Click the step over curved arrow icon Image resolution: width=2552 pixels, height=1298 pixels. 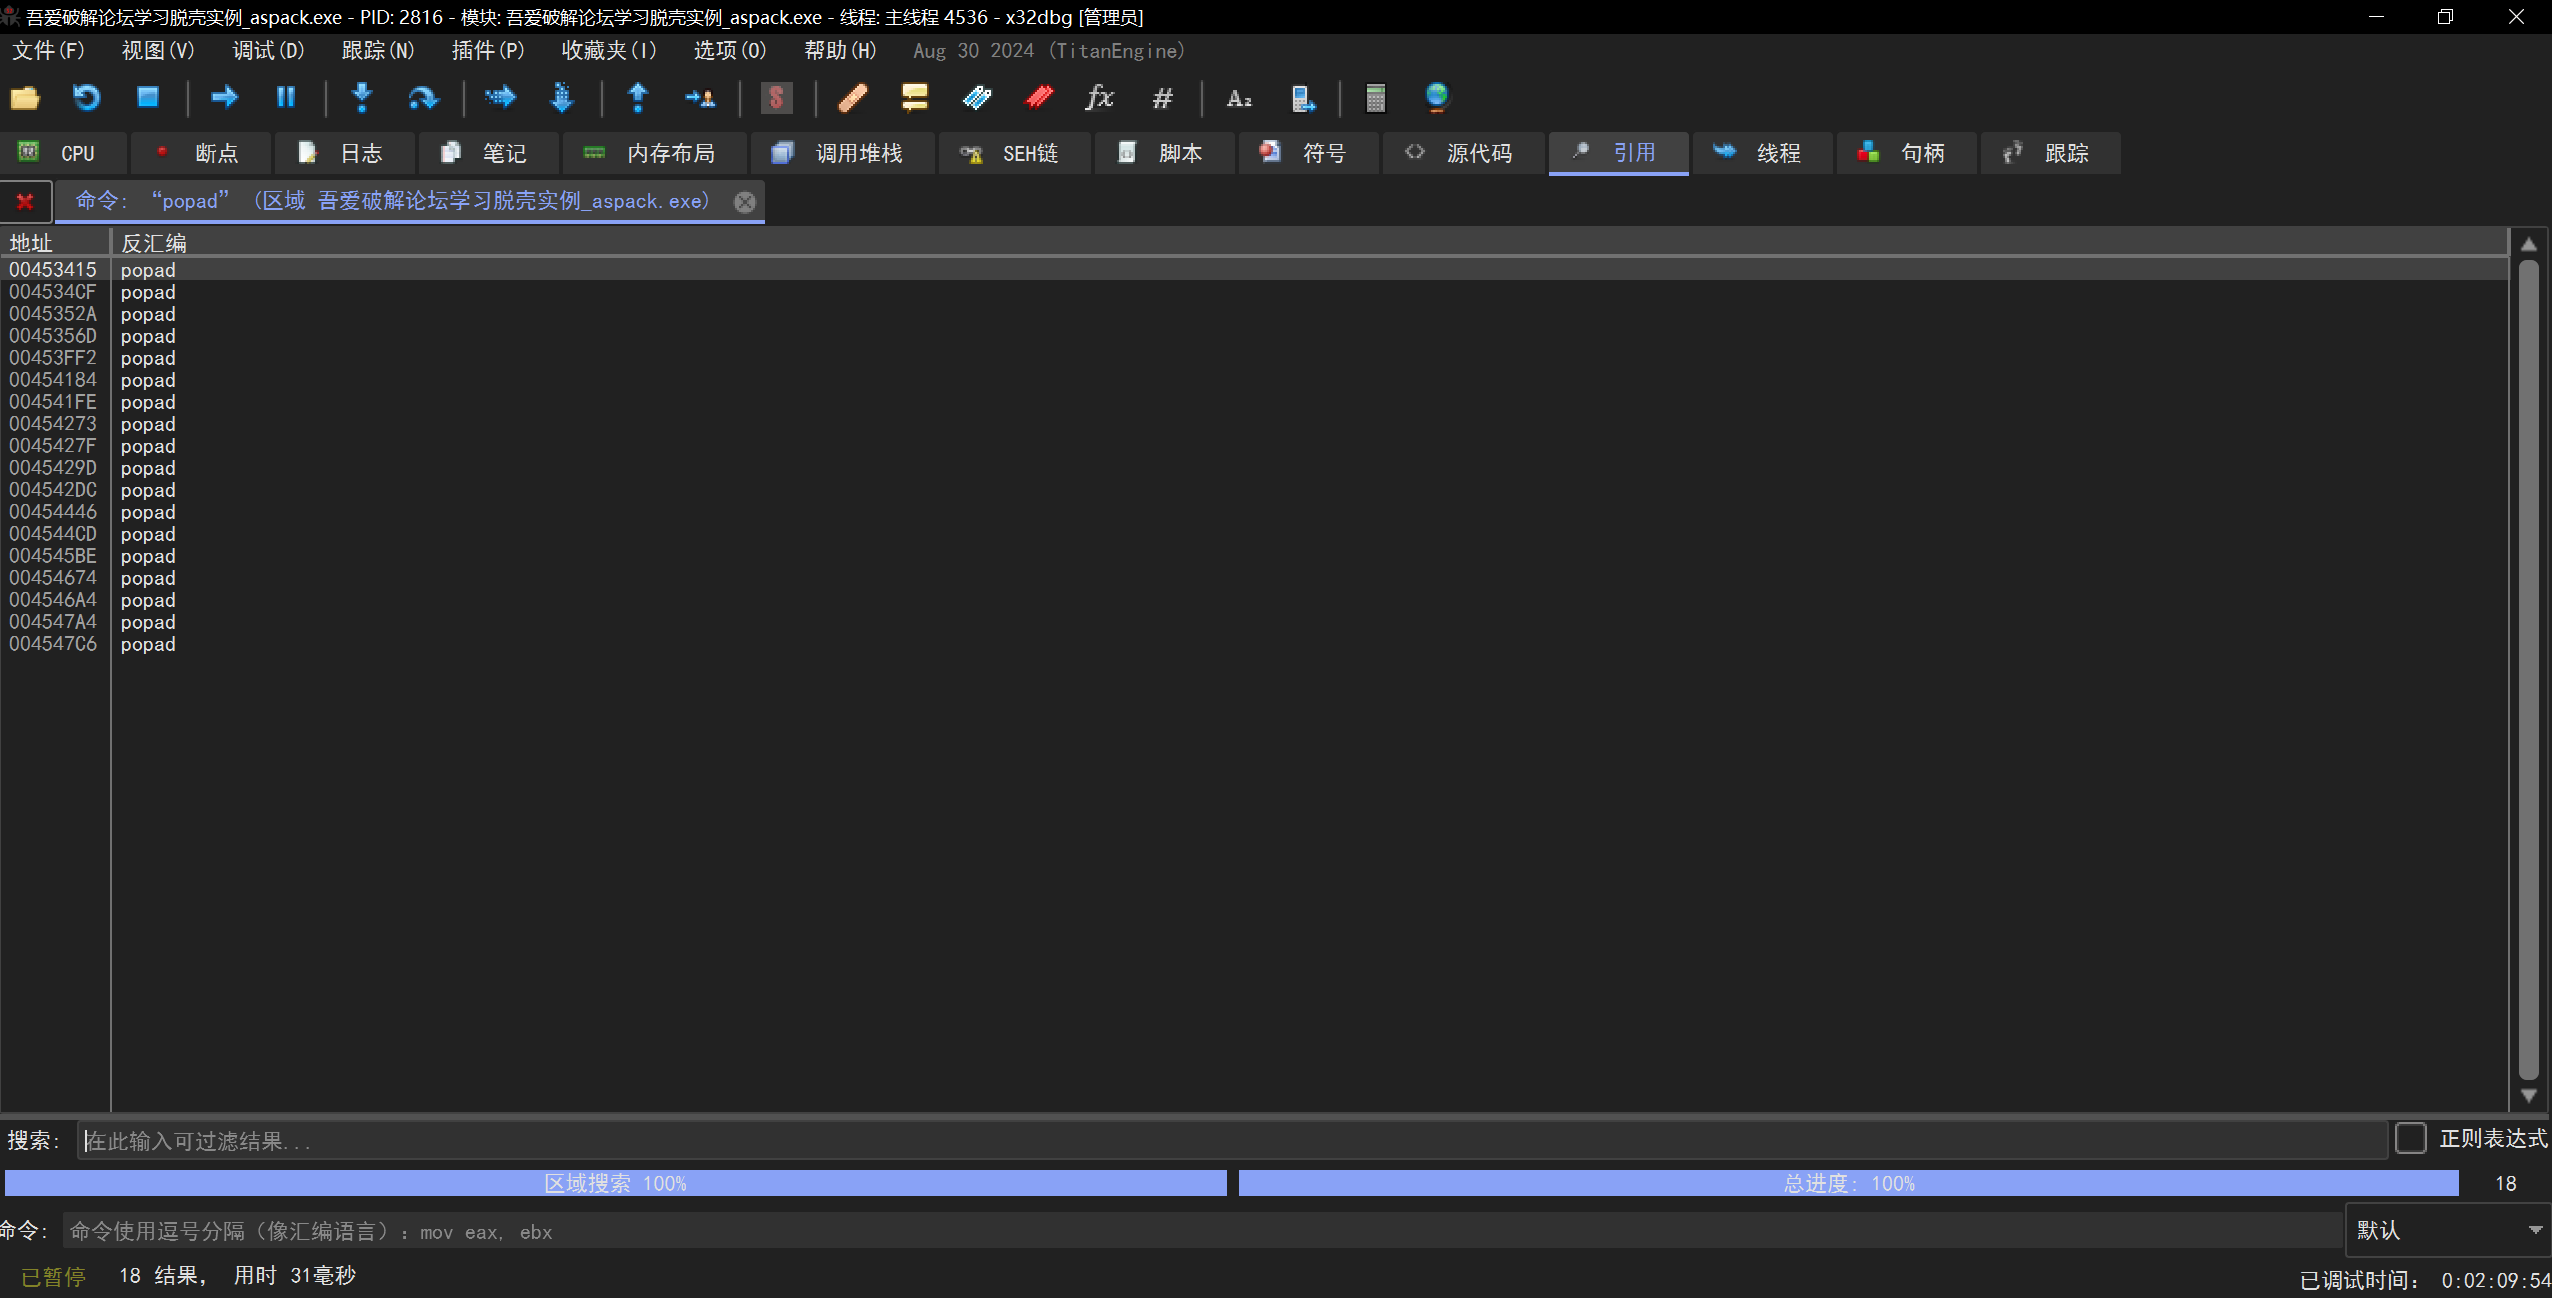point(423,98)
